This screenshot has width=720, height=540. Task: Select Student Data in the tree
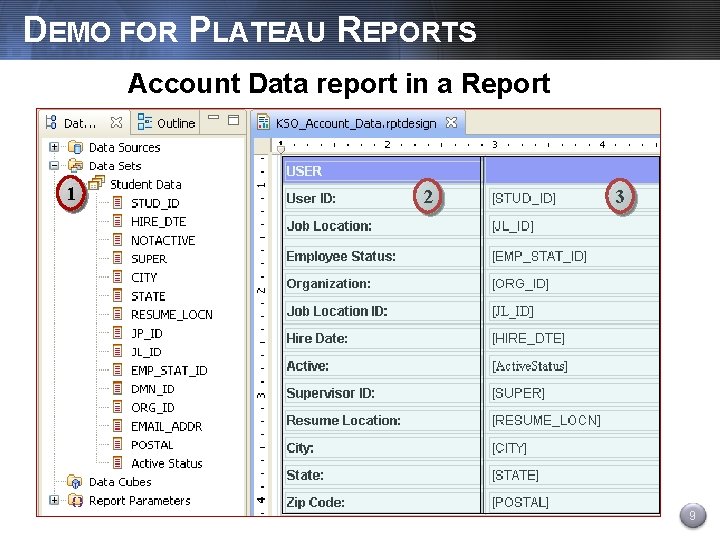(x=146, y=185)
